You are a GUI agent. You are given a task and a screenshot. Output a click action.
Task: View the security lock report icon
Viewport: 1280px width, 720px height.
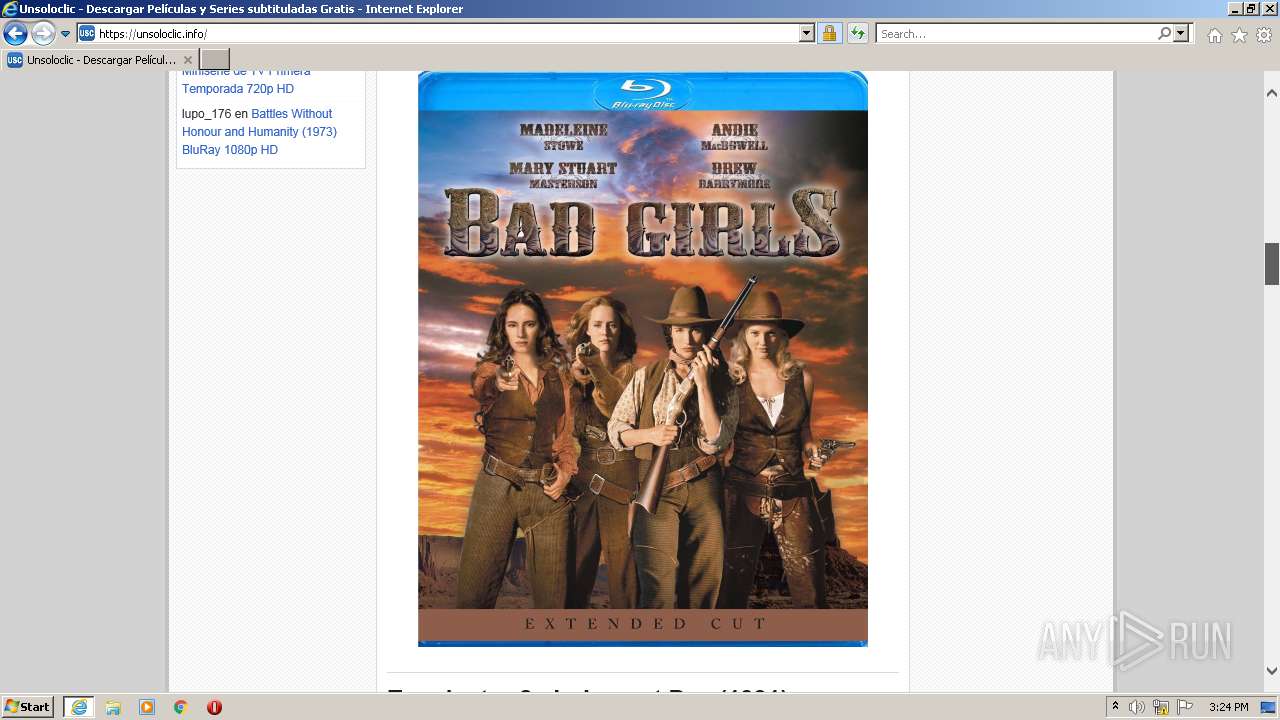coord(829,34)
